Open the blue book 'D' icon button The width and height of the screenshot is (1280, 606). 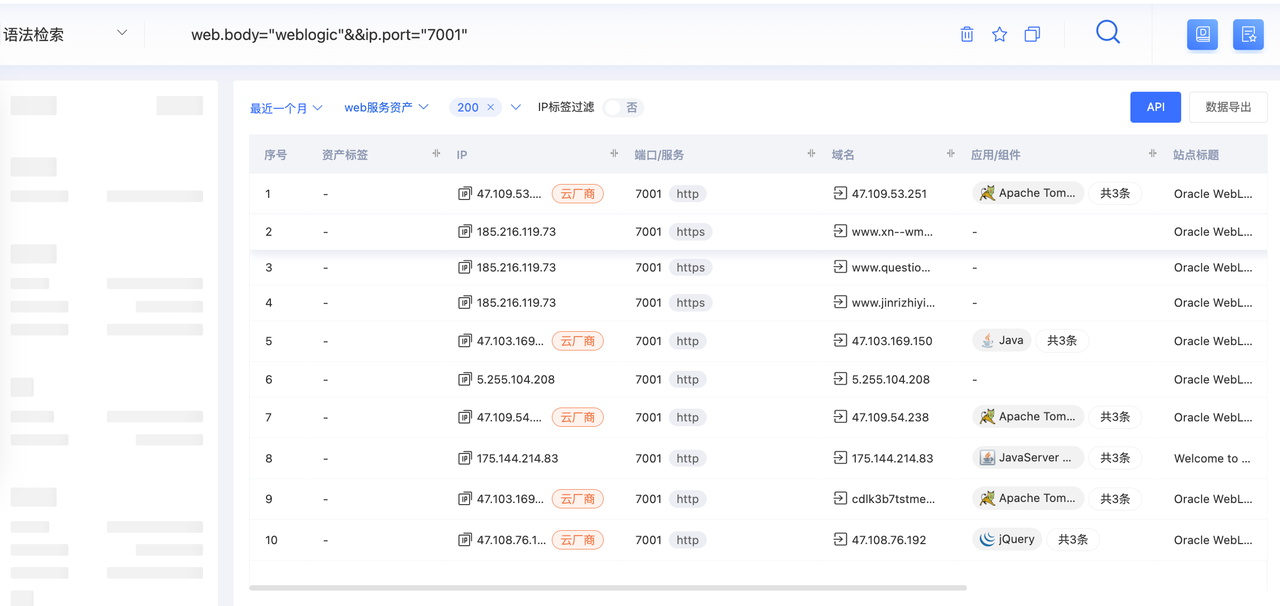coord(1202,34)
